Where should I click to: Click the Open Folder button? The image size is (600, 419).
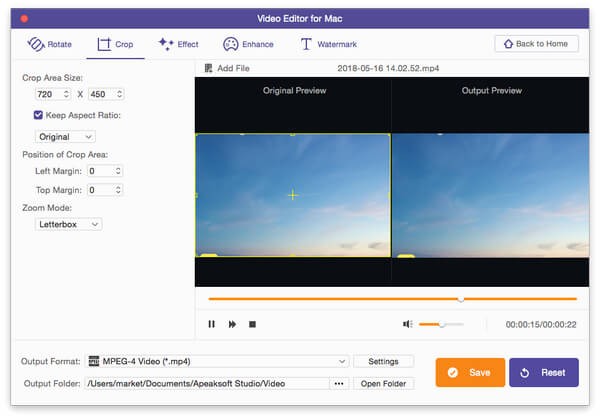pos(383,383)
